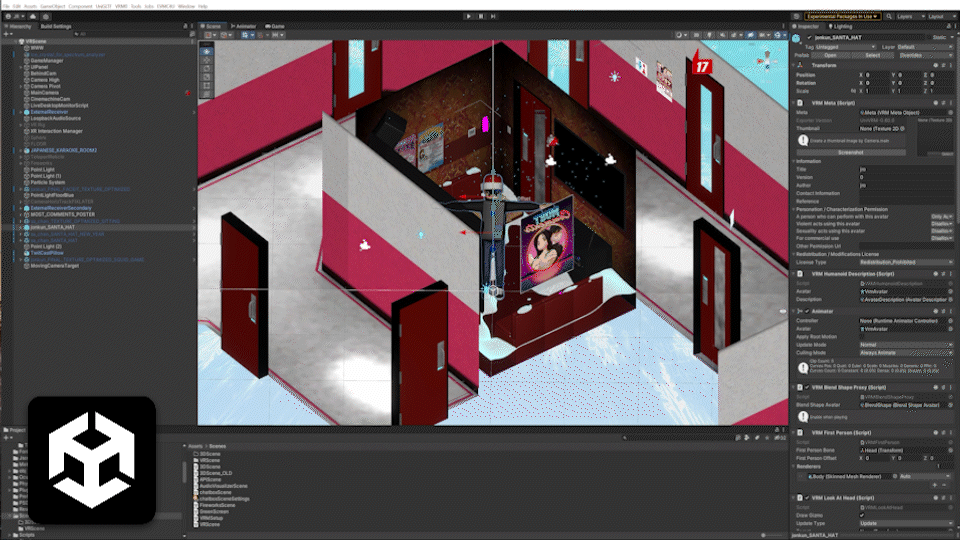The image size is (960, 540).
Task: Uncheck the Draw Gizmo checkbox
Action: pyautogui.click(x=863, y=516)
